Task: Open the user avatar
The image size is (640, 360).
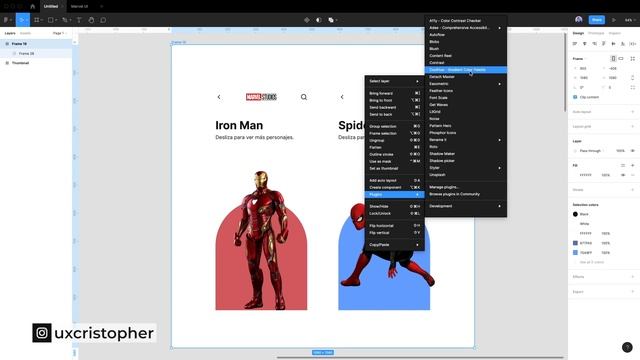Action: [x=578, y=20]
